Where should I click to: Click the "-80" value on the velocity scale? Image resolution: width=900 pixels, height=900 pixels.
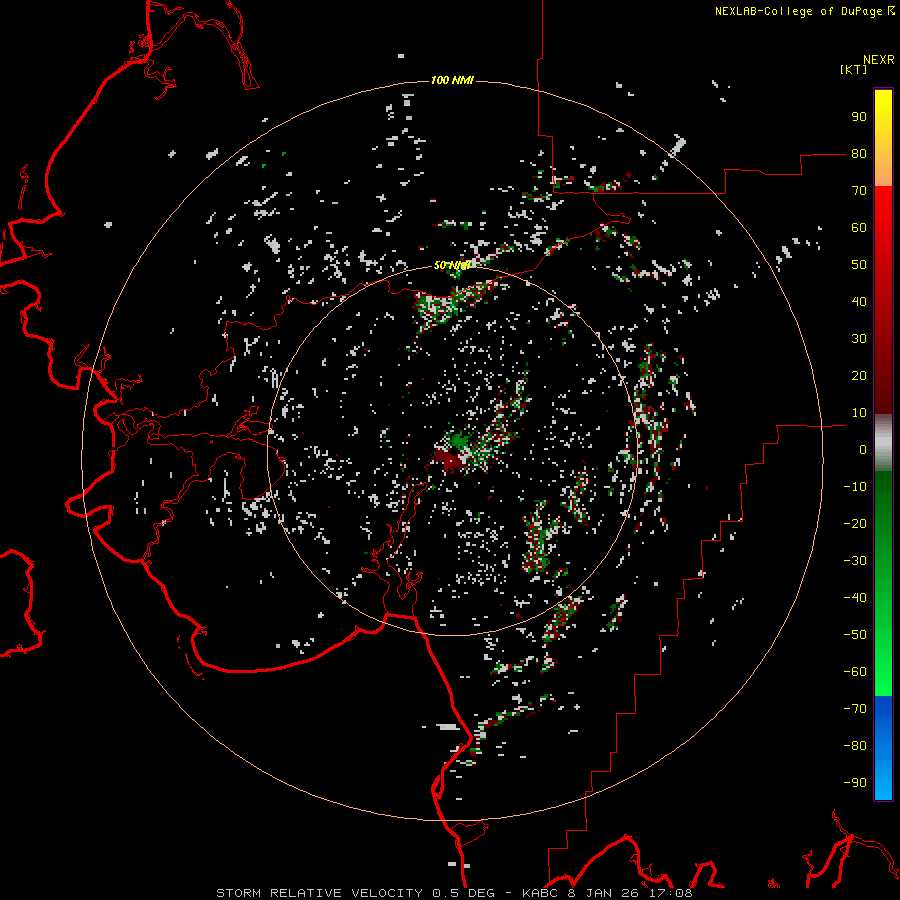click(x=855, y=746)
